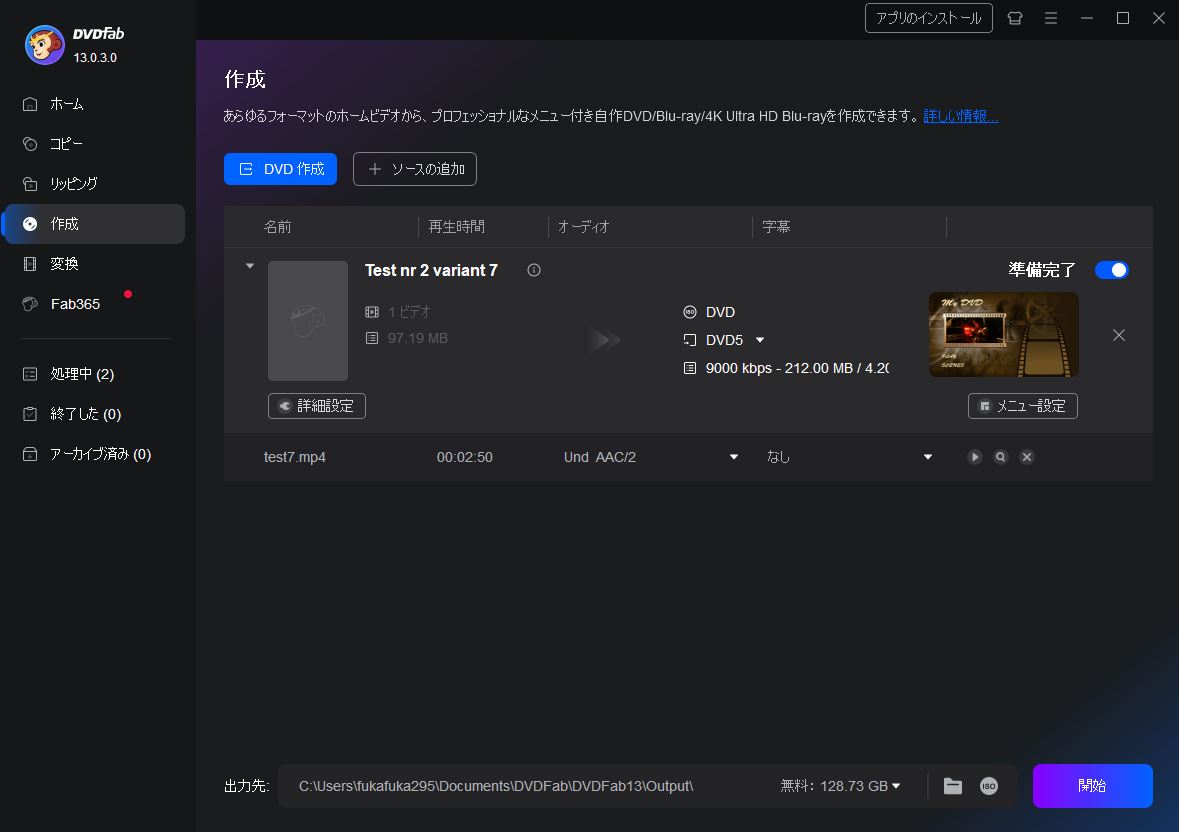Remove test7.mp4 from the list
The height and width of the screenshot is (832, 1179).
click(1027, 457)
